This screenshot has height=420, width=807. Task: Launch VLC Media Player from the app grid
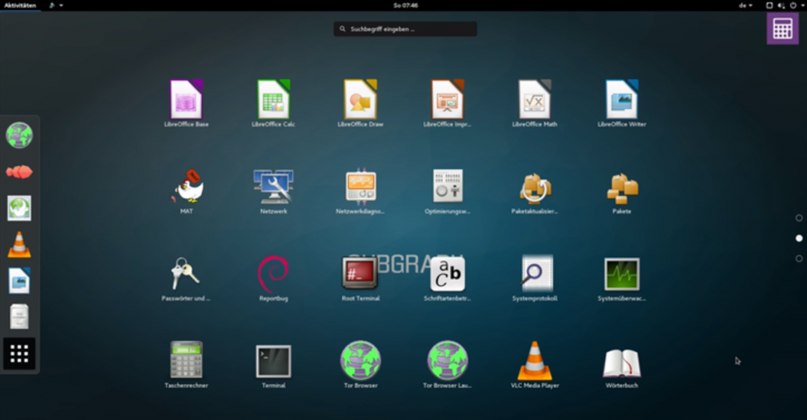534,364
